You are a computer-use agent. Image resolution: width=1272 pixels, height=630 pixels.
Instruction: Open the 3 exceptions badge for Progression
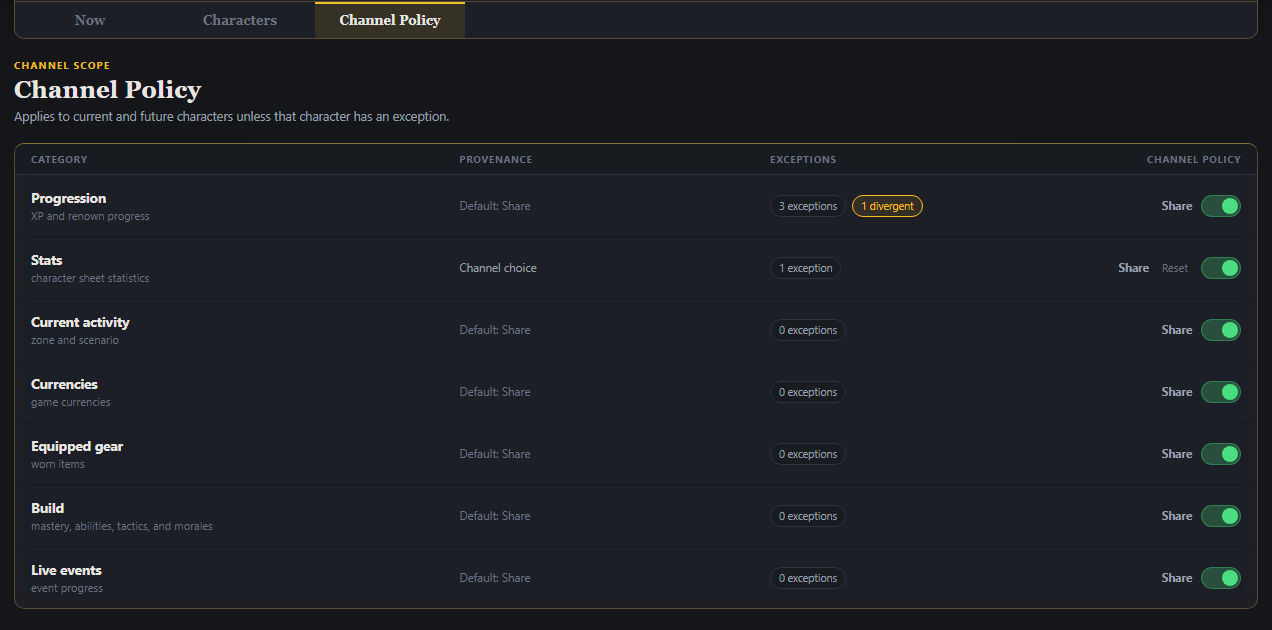click(808, 206)
